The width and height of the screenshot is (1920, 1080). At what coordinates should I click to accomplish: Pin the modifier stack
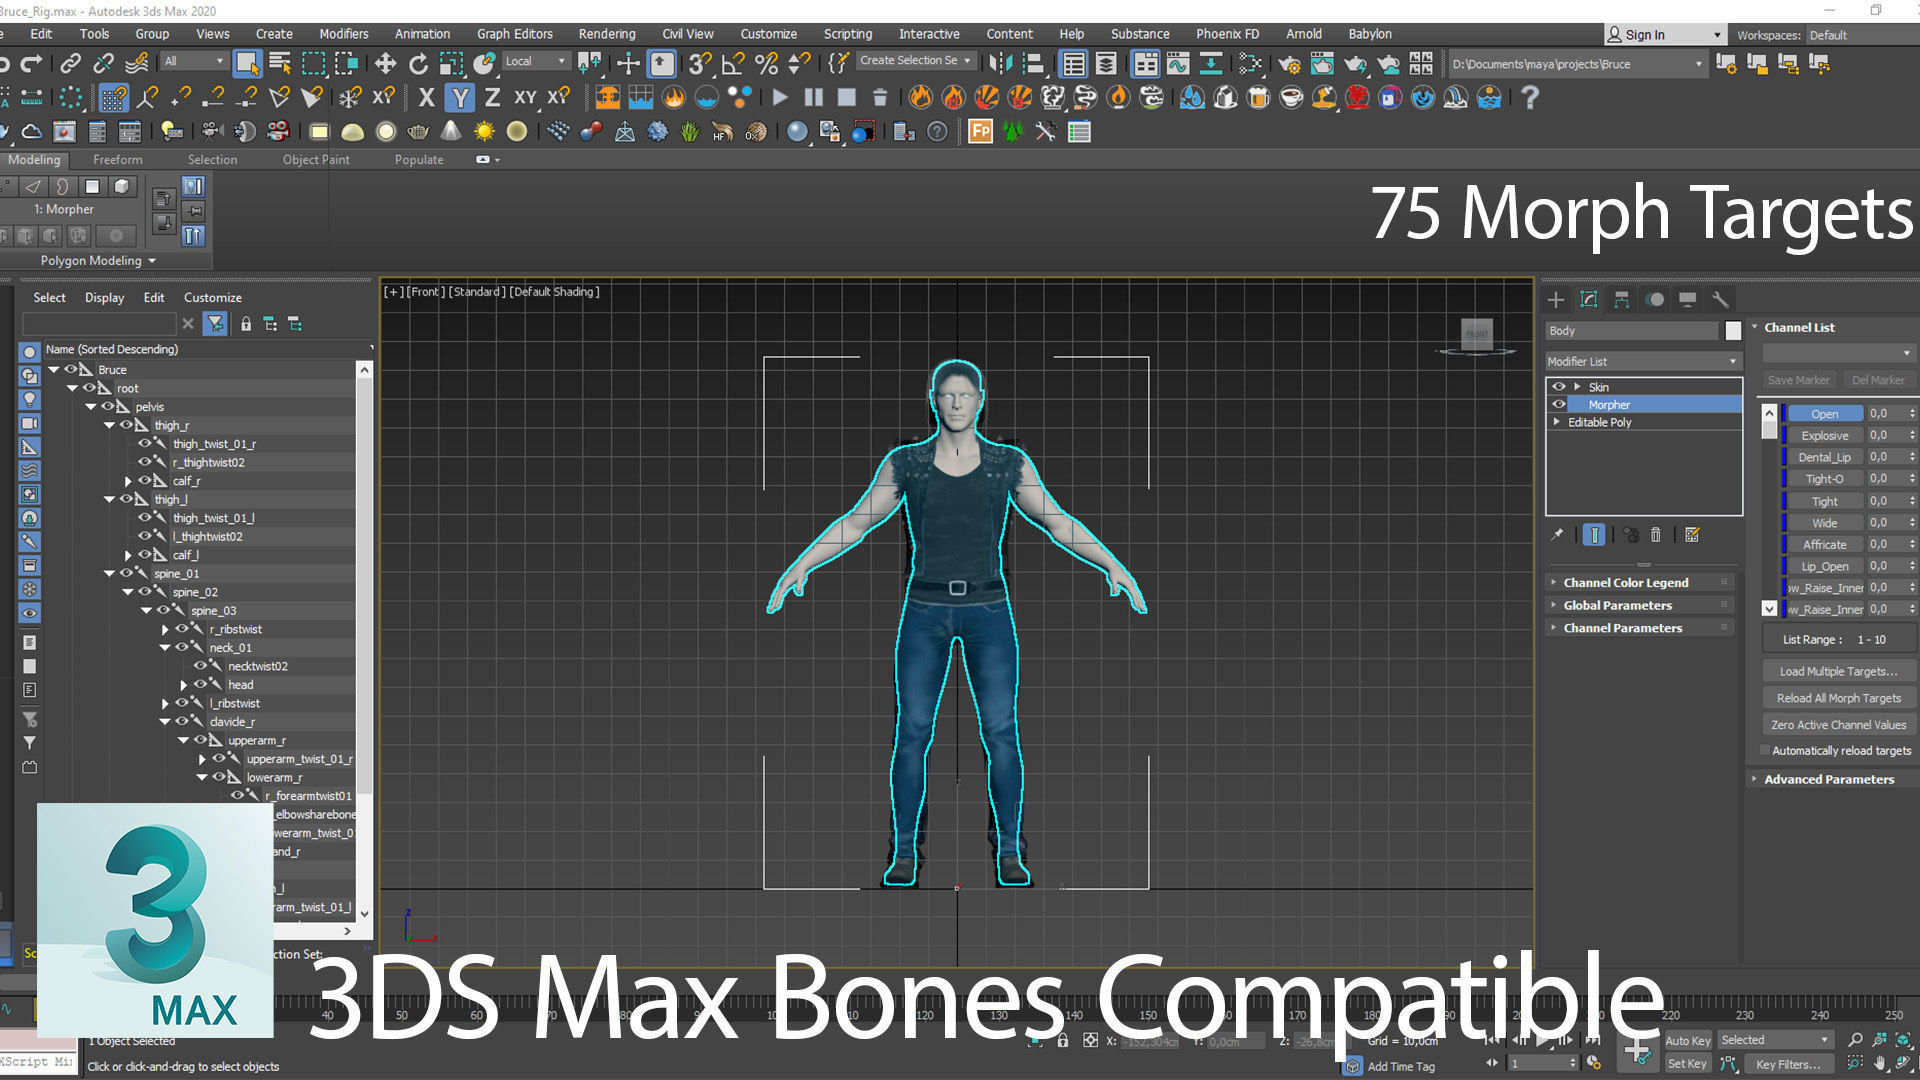[1557, 535]
